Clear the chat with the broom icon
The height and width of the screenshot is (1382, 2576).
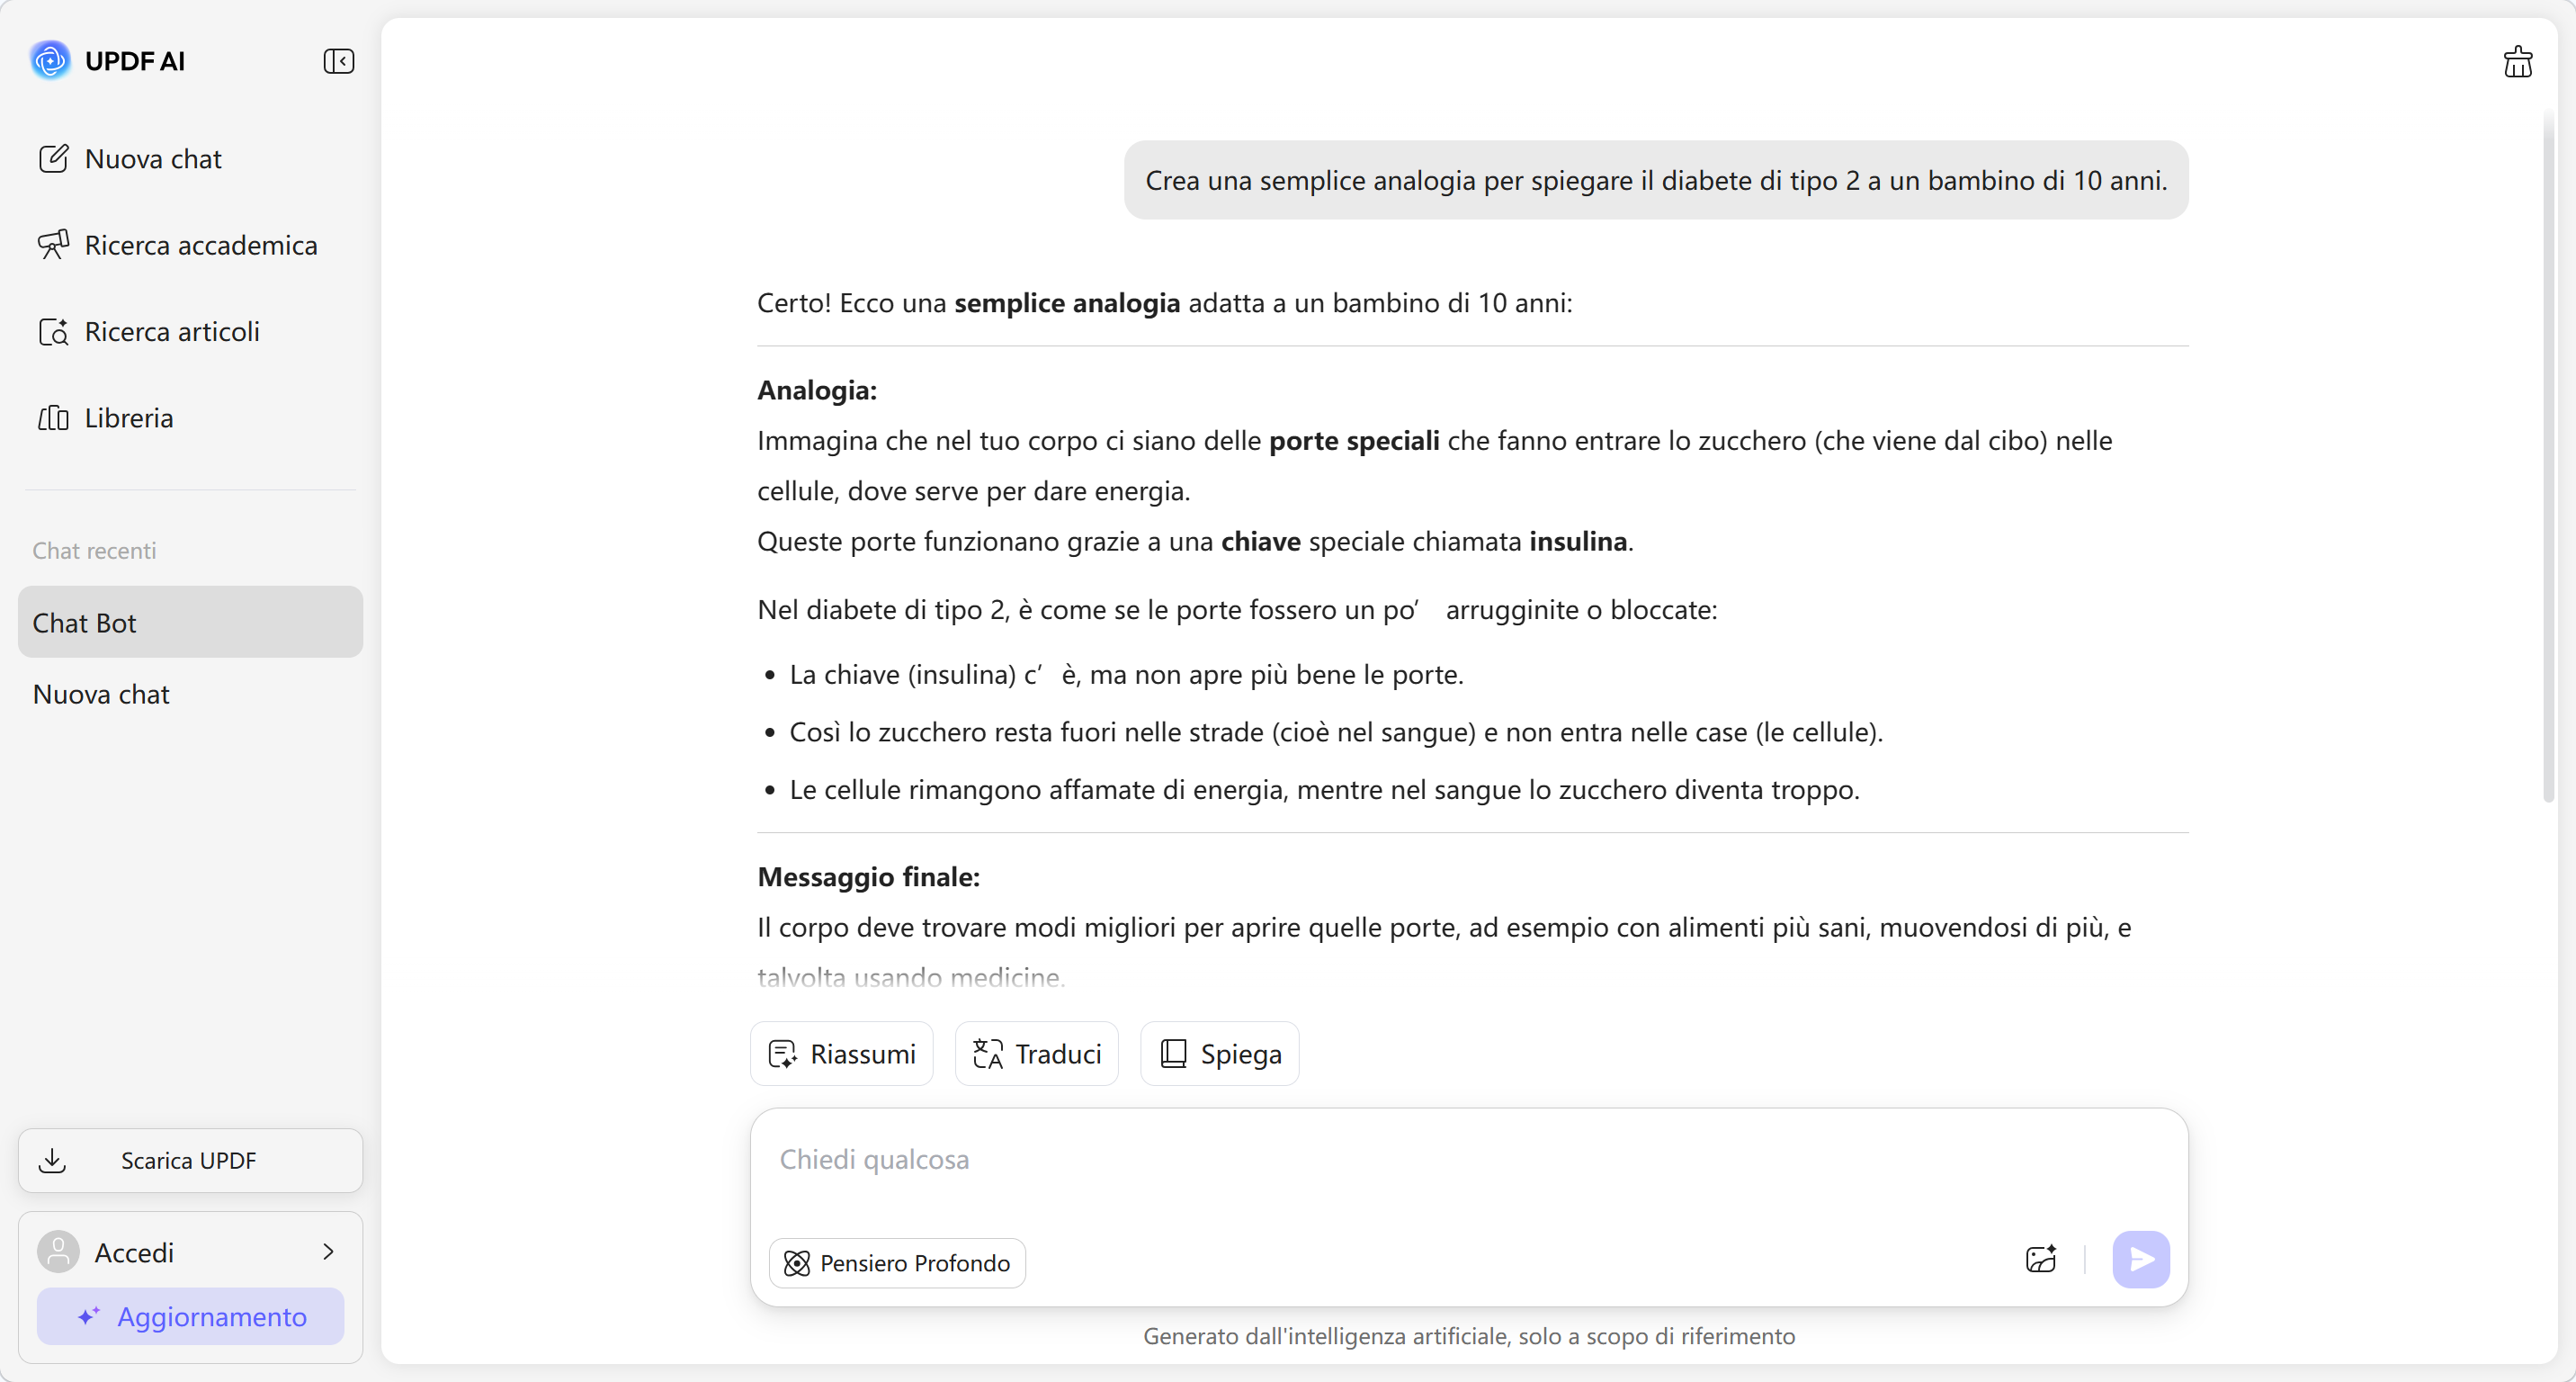[2517, 62]
